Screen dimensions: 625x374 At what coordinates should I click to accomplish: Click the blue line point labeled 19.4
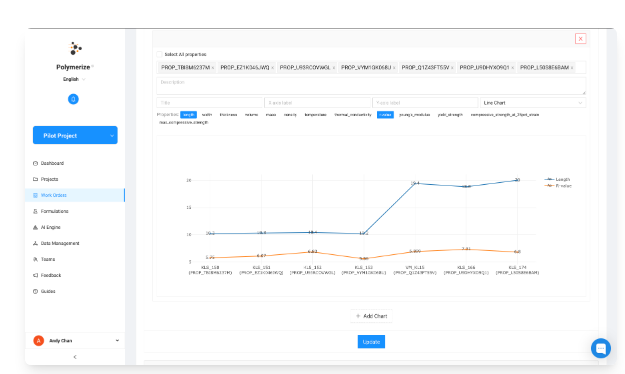point(415,183)
